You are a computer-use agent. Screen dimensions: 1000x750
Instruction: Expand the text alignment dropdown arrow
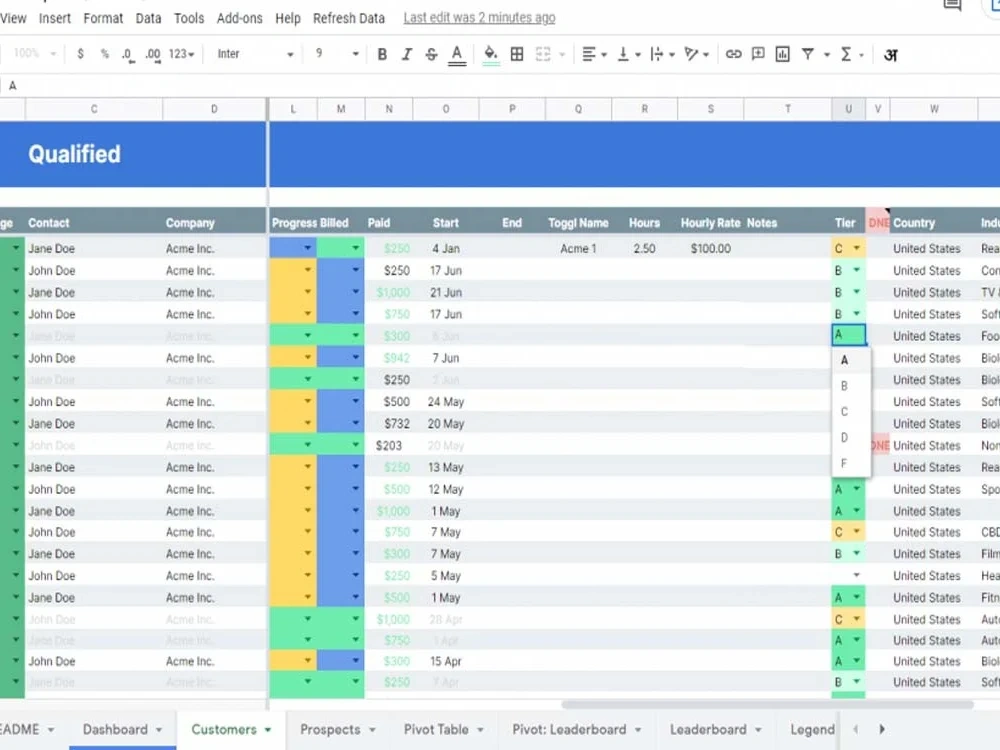(605, 54)
